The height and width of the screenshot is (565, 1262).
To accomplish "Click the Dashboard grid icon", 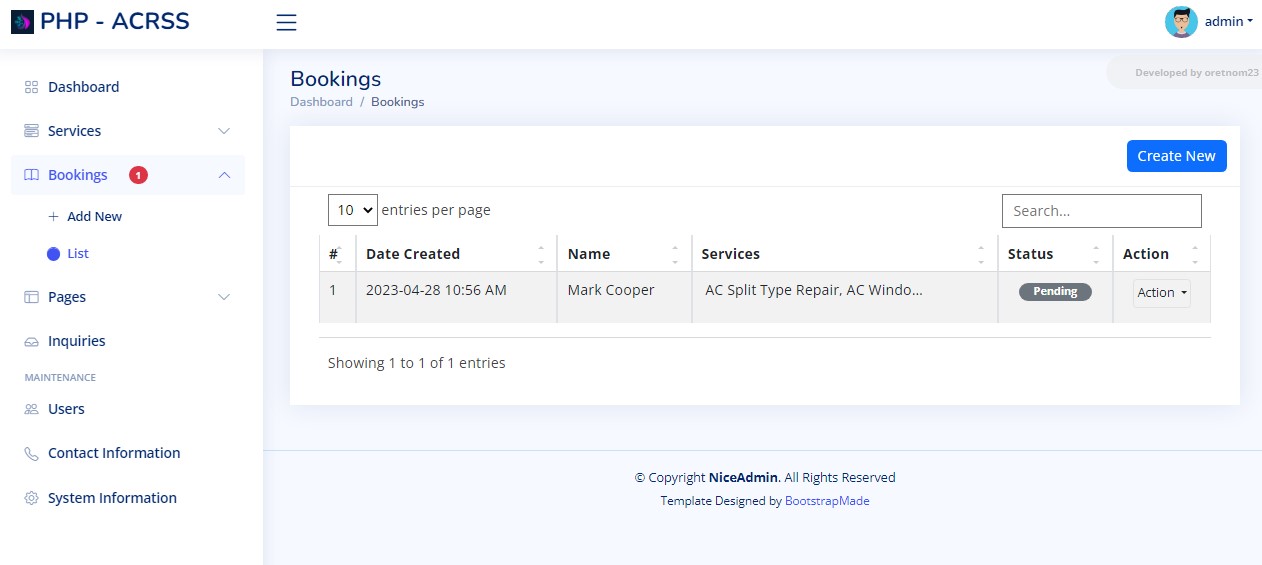I will click(31, 87).
